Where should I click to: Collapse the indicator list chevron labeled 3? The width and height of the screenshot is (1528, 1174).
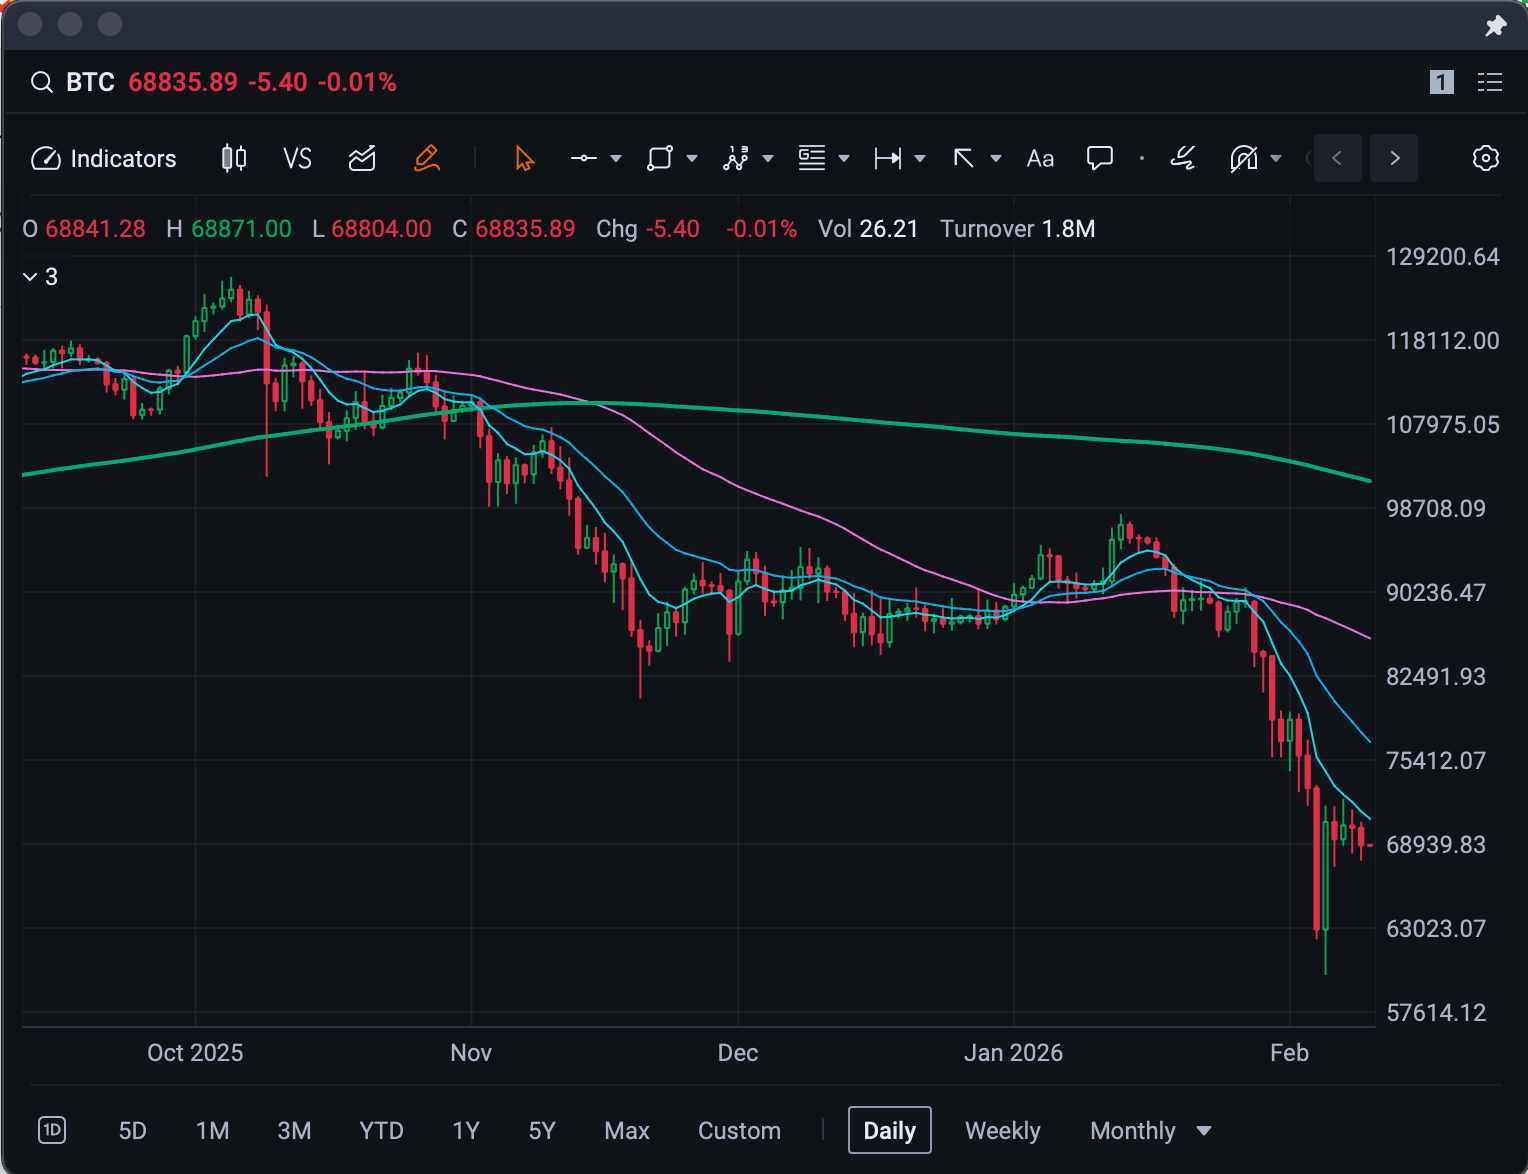[30, 277]
